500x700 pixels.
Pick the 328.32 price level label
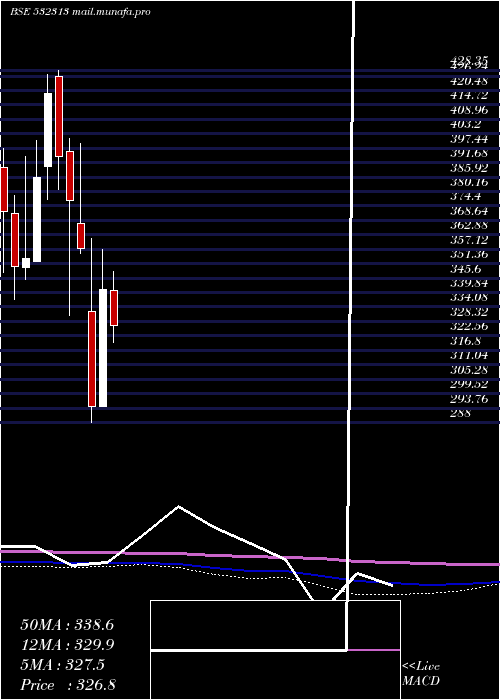click(469, 312)
